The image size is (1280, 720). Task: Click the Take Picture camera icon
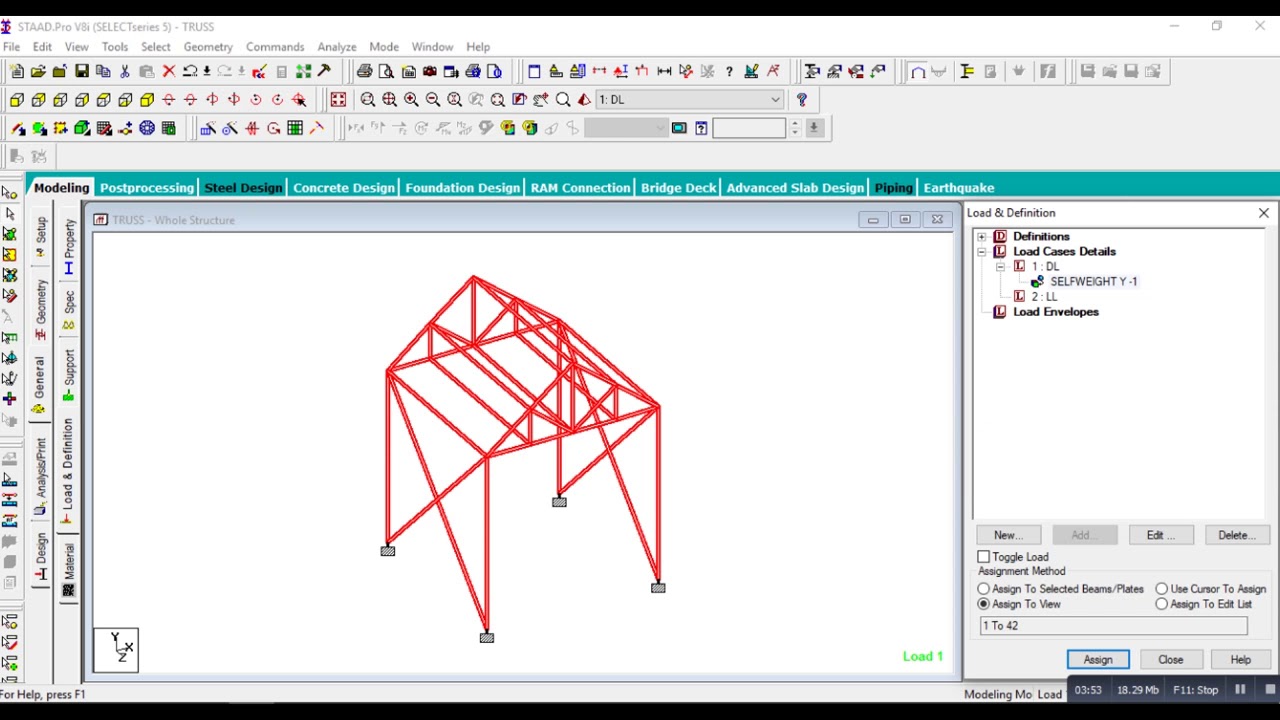point(430,71)
